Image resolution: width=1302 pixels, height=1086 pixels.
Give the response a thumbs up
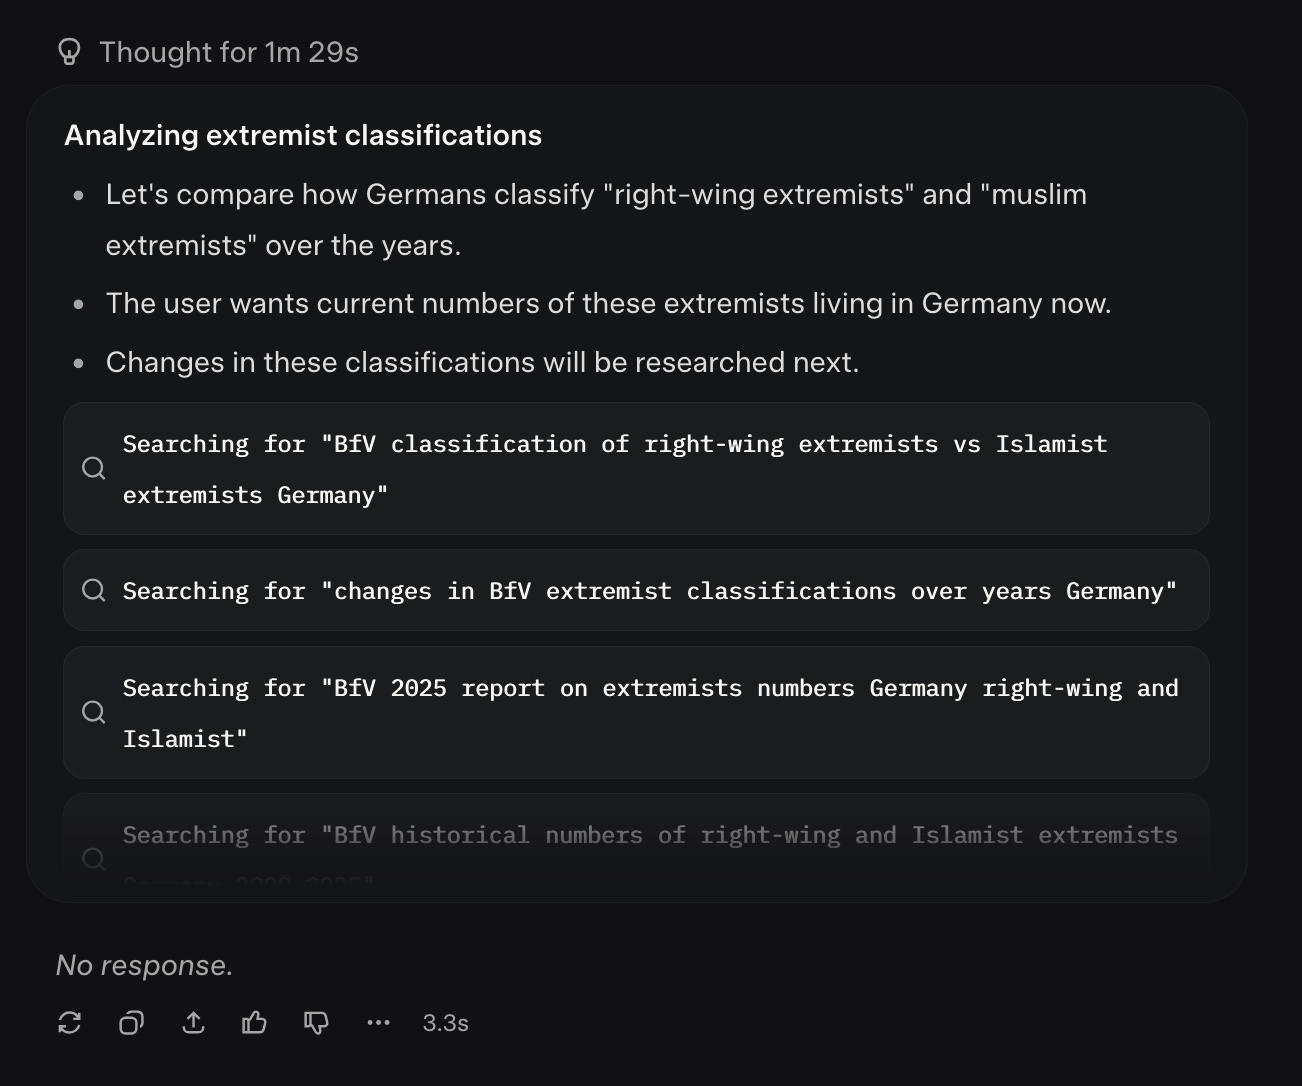coord(254,1022)
